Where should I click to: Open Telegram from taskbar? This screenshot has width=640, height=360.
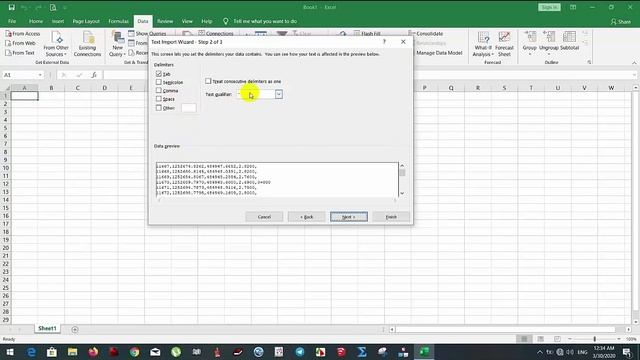pos(300,352)
